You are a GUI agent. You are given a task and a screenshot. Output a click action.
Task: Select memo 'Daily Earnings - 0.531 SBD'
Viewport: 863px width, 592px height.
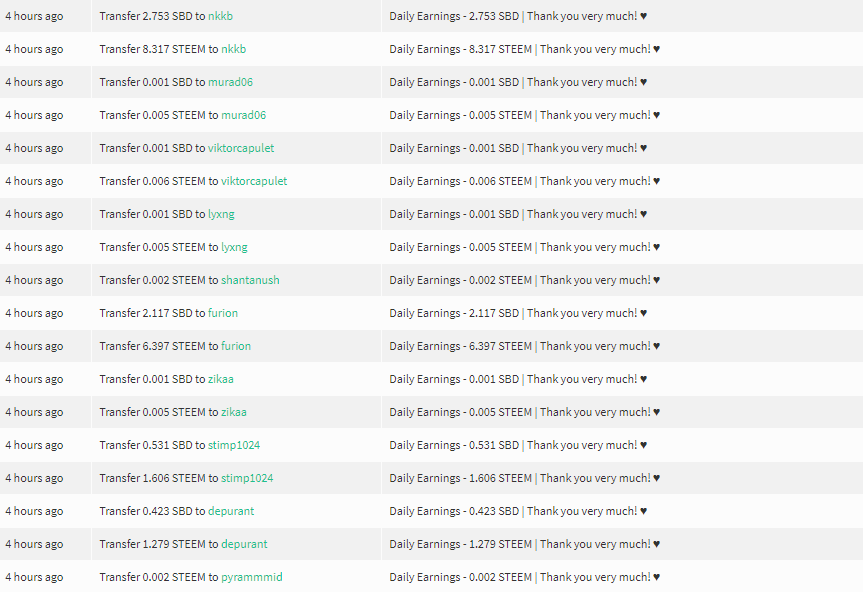click(454, 445)
